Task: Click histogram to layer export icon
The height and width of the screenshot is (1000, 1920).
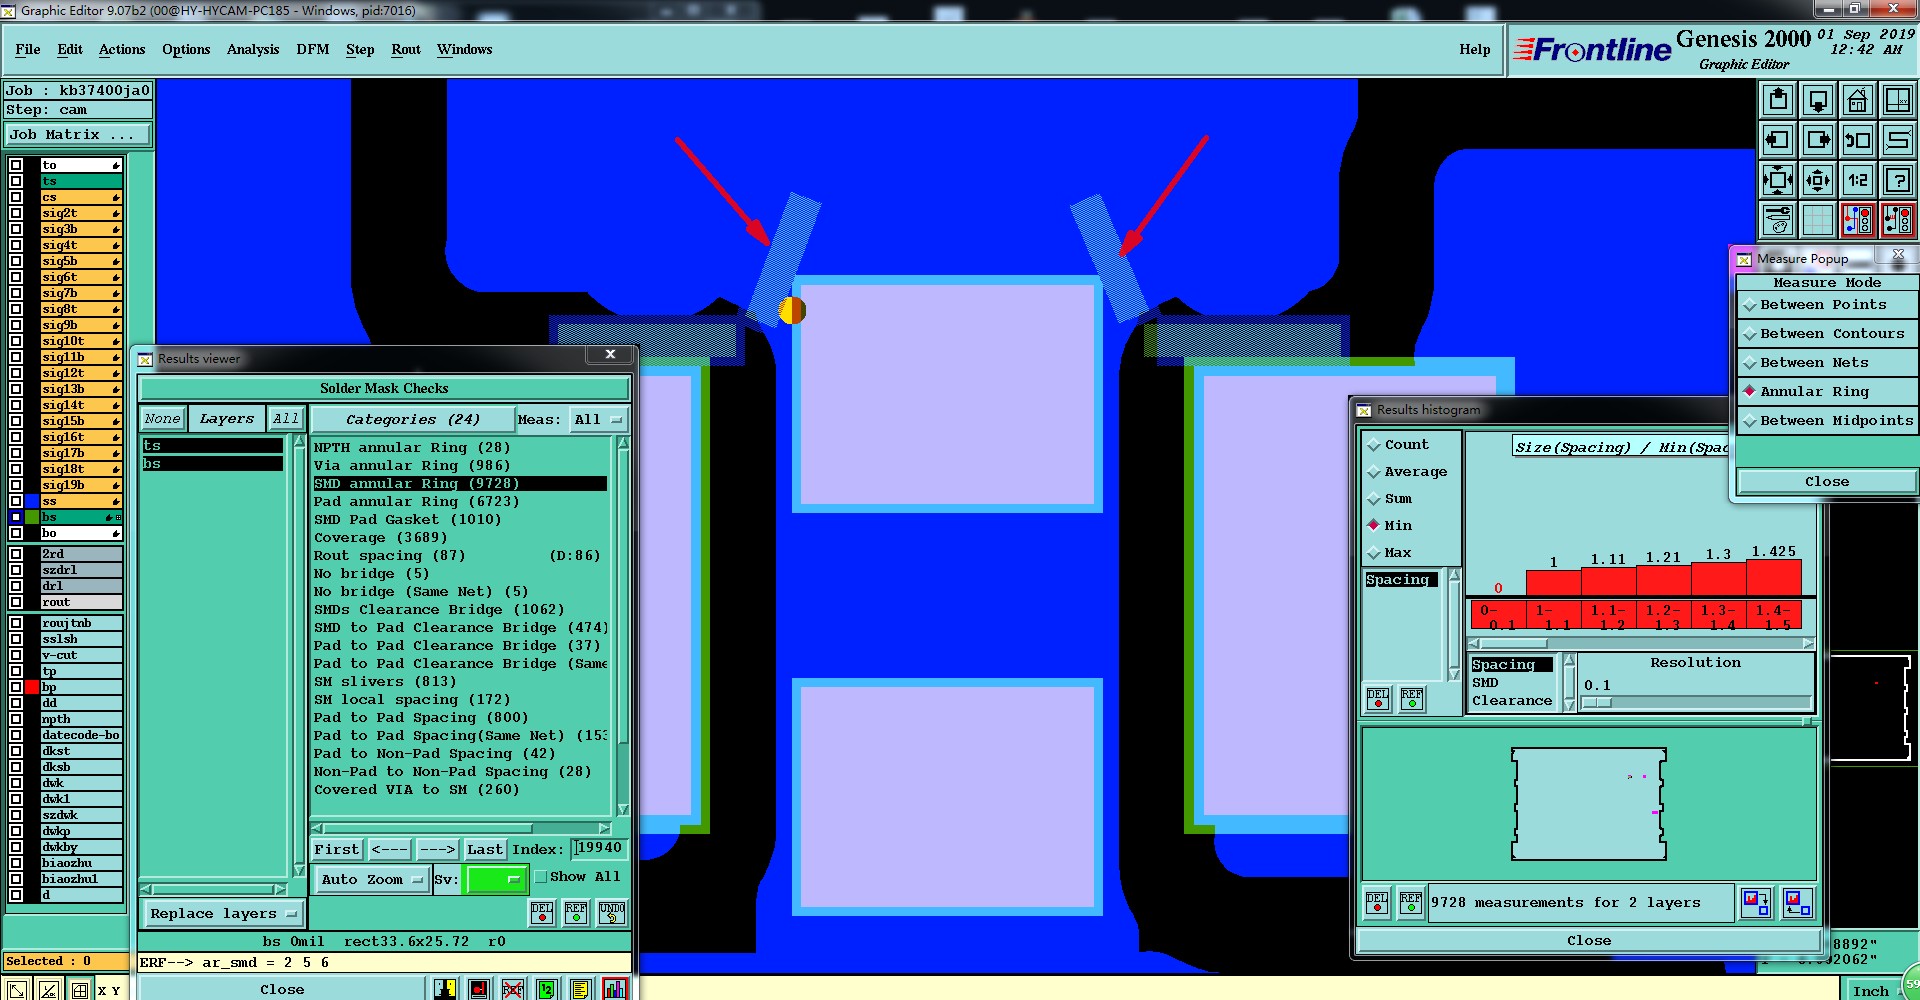Action: click(x=1756, y=903)
